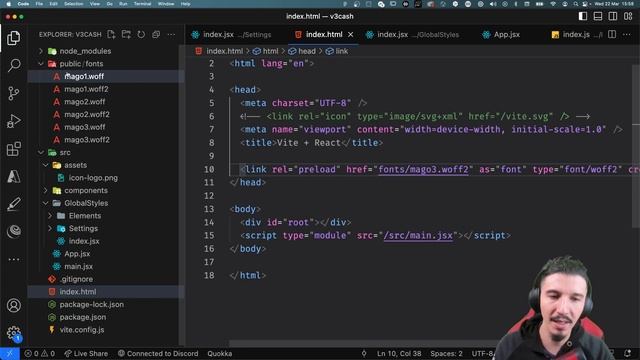Click the link breadcrumb segment

point(337,51)
